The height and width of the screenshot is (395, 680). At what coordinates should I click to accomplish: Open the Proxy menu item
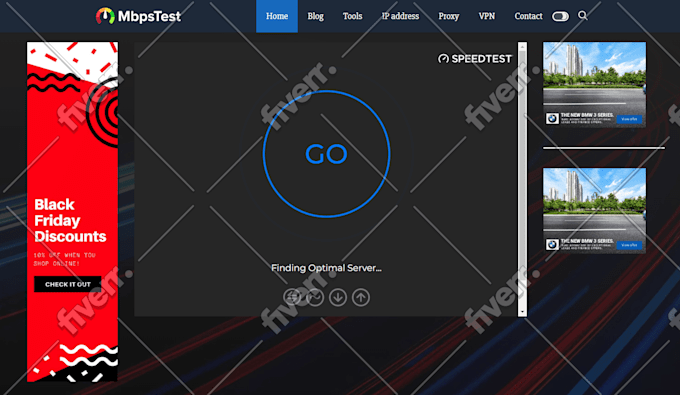(448, 16)
